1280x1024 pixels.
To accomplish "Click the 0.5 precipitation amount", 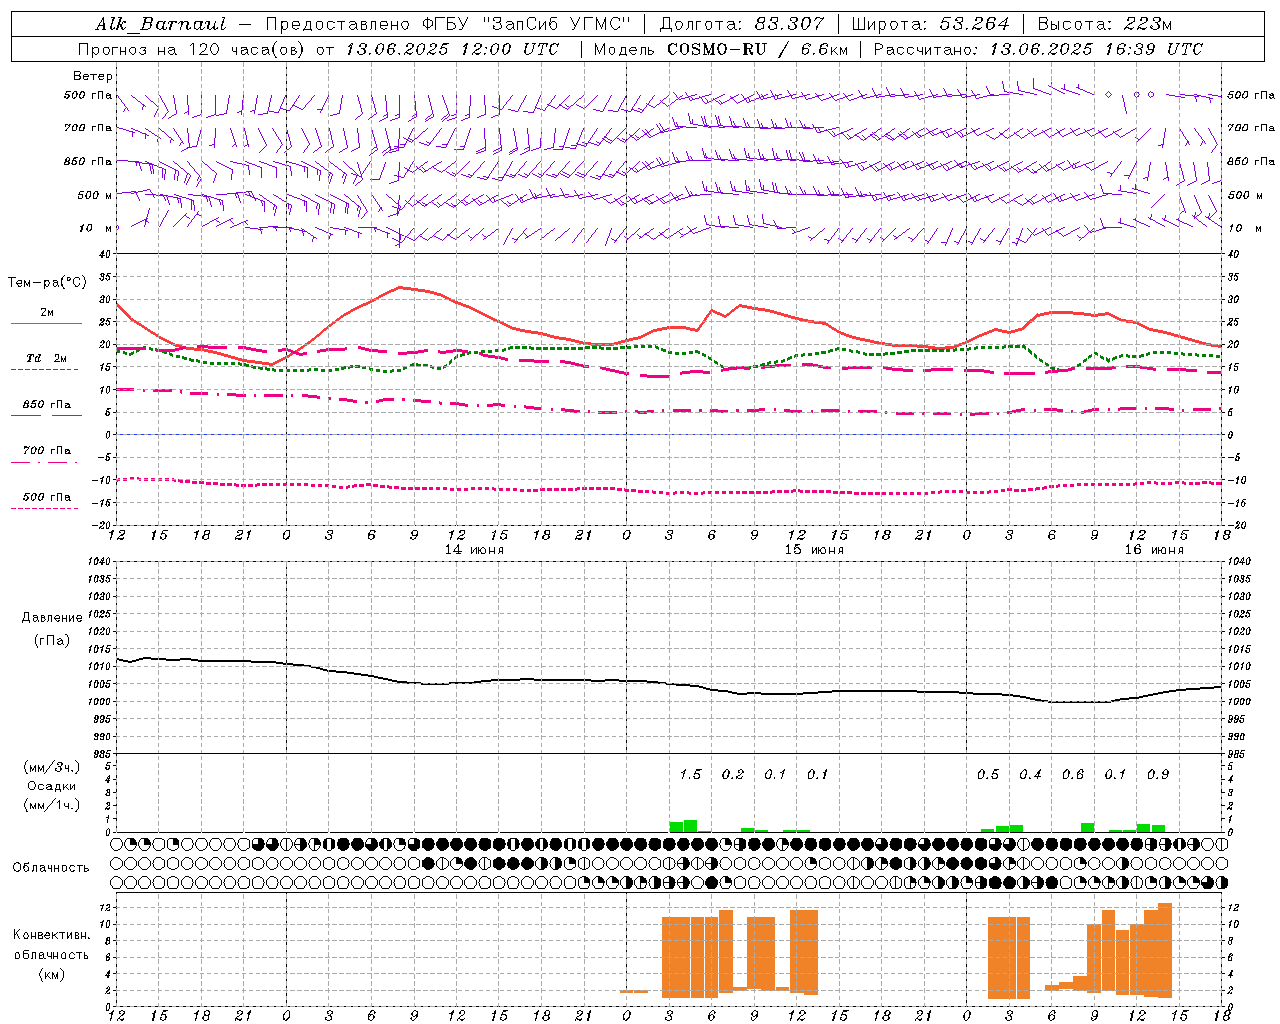I will 988,775.
